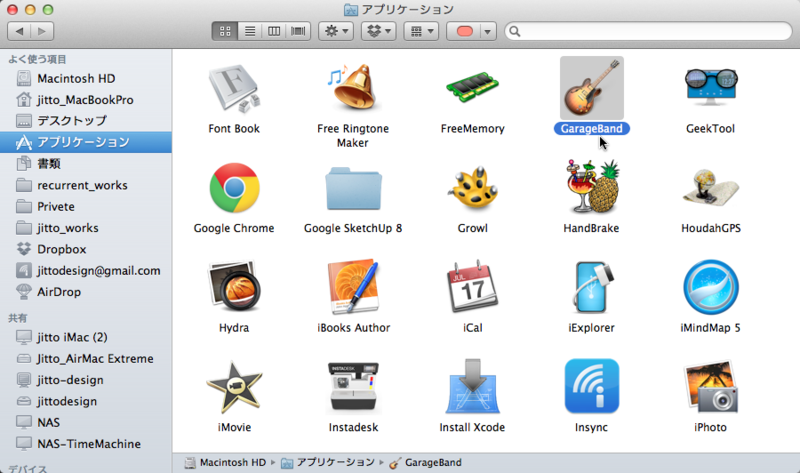The image size is (800, 473).
Task: Click the window title folder proxy icon
Action: pos(351,10)
